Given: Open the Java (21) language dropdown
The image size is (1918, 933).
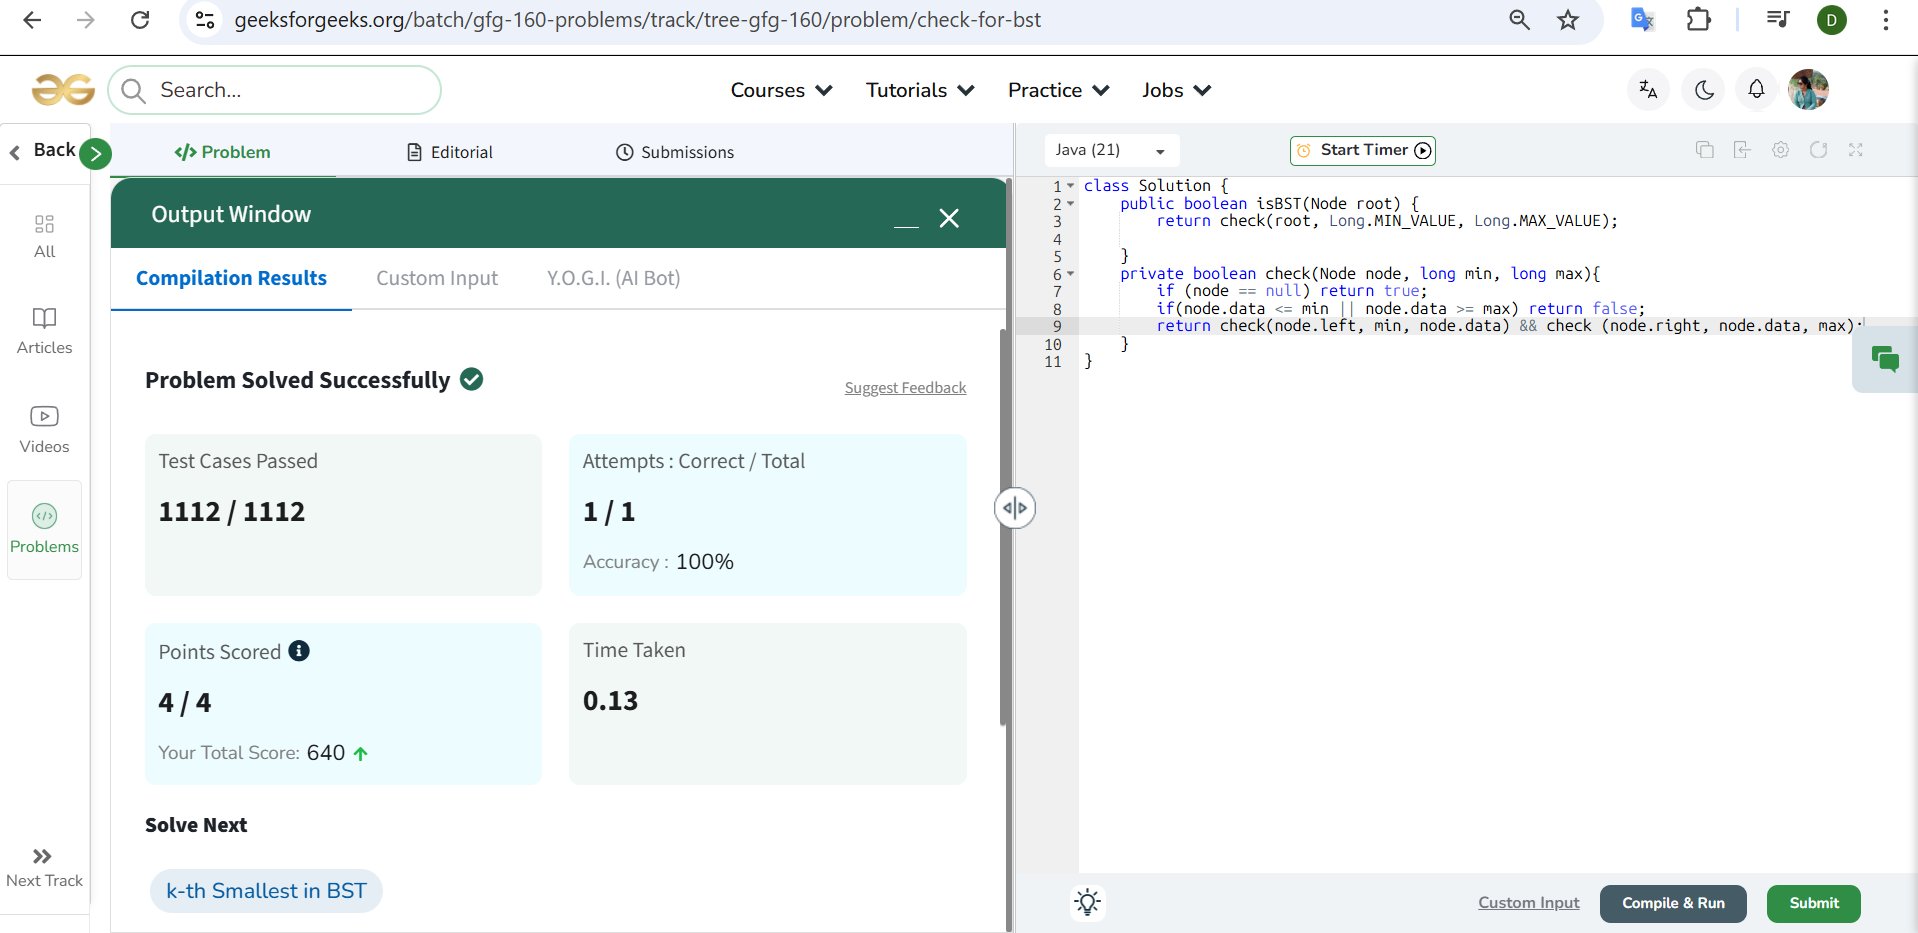Looking at the screenshot, I should 1110,150.
